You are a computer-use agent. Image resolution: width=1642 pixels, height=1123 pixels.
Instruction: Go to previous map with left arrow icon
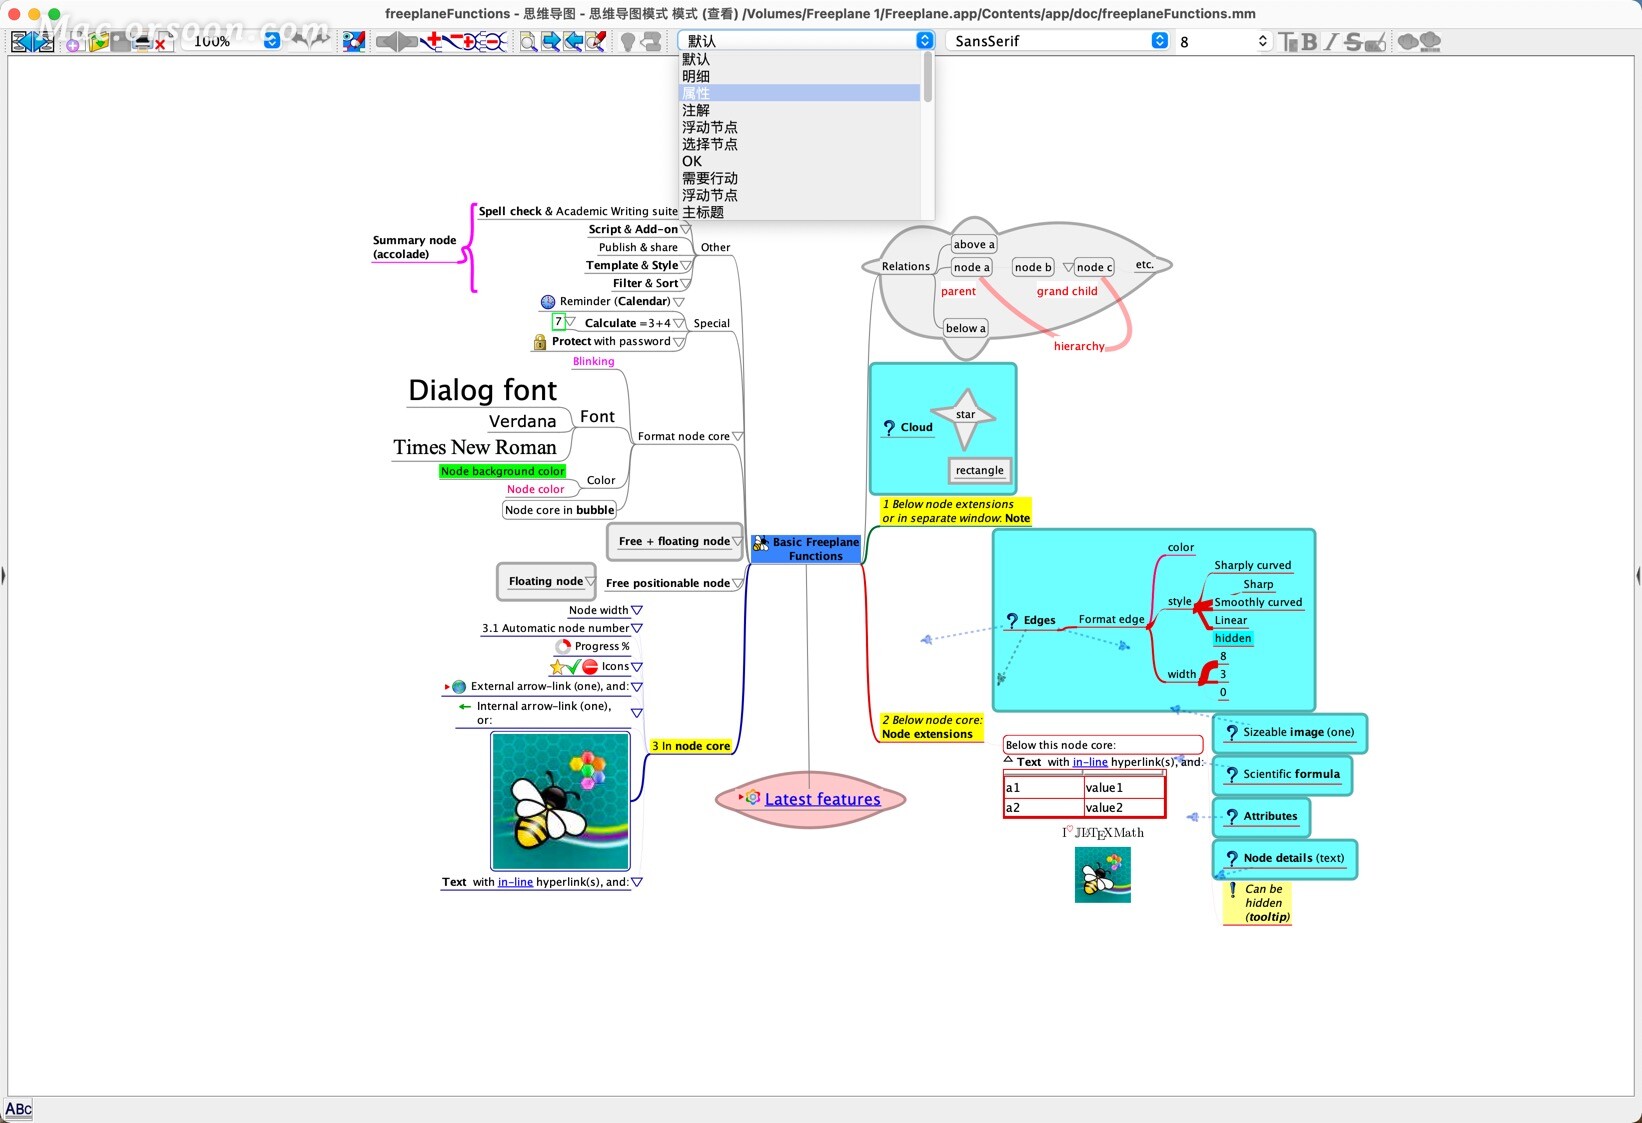click(21, 41)
